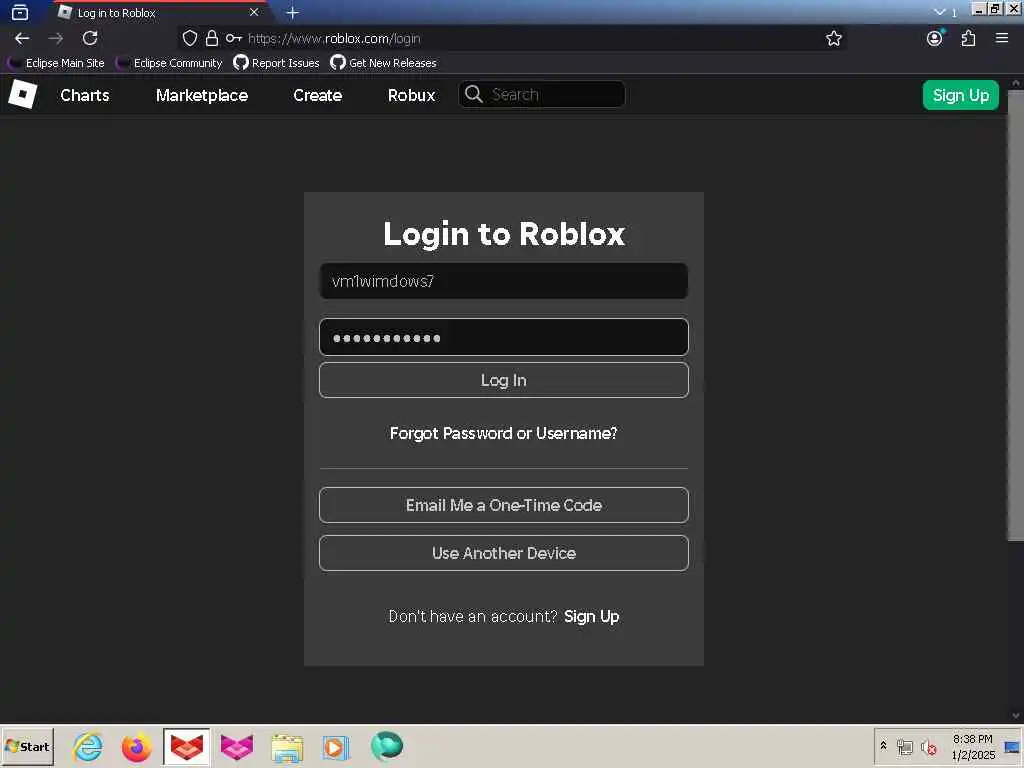This screenshot has width=1024, height=768.
Task: Open the Robux navigation item
Action: pos(411,95)
